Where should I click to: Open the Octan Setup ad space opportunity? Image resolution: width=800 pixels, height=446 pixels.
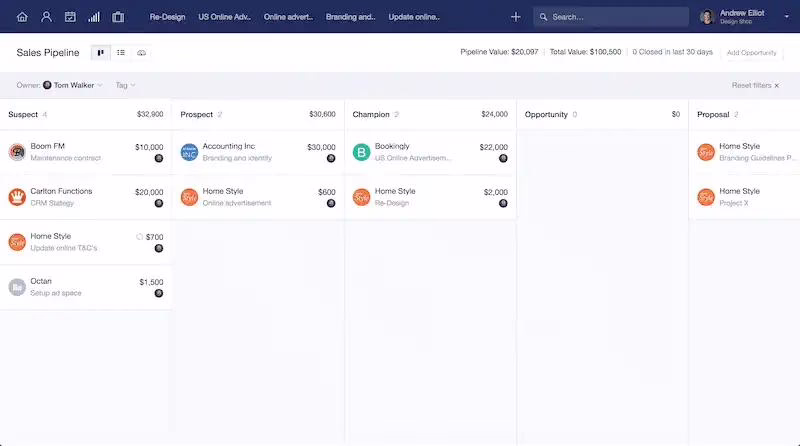point(86,287)
